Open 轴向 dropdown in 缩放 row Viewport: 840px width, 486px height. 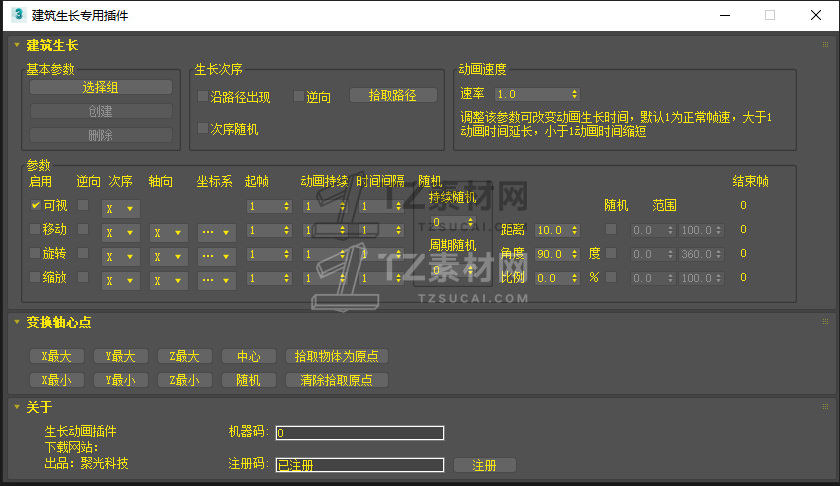tap(169, 280)
